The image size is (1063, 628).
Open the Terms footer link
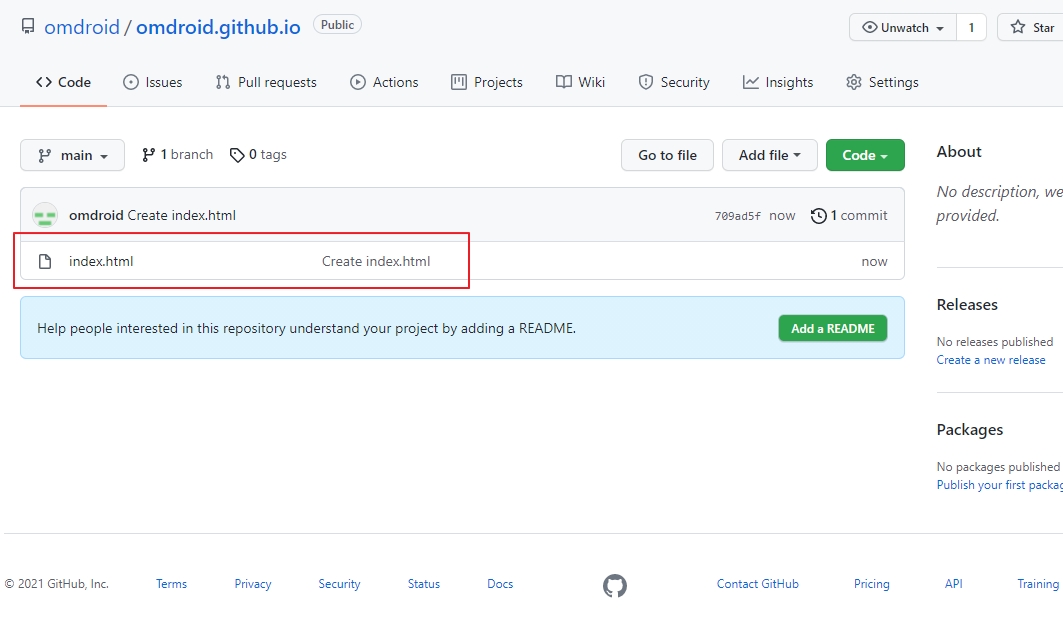click(x=172, y=584)
